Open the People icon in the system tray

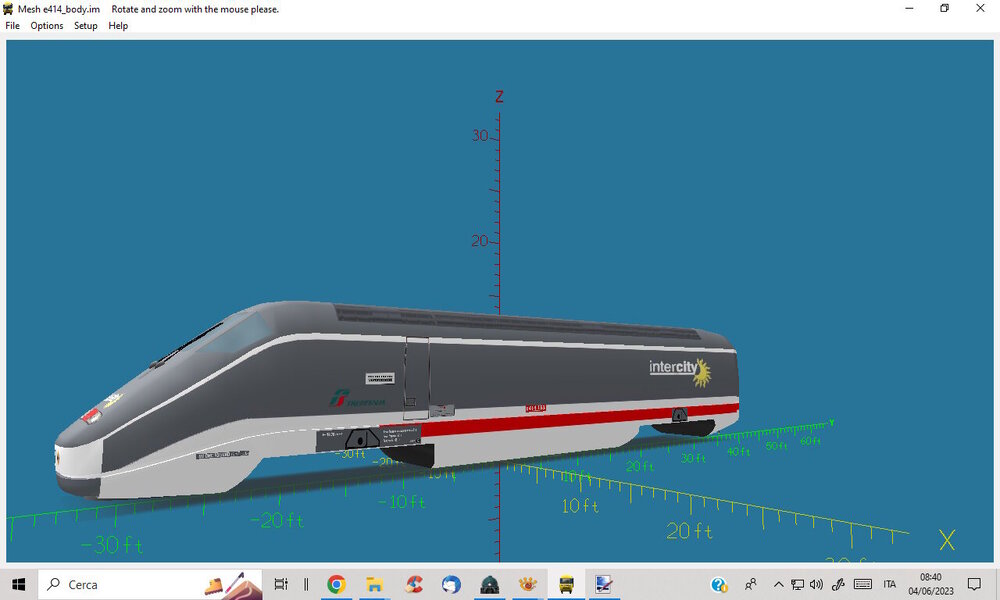point(751,584)
